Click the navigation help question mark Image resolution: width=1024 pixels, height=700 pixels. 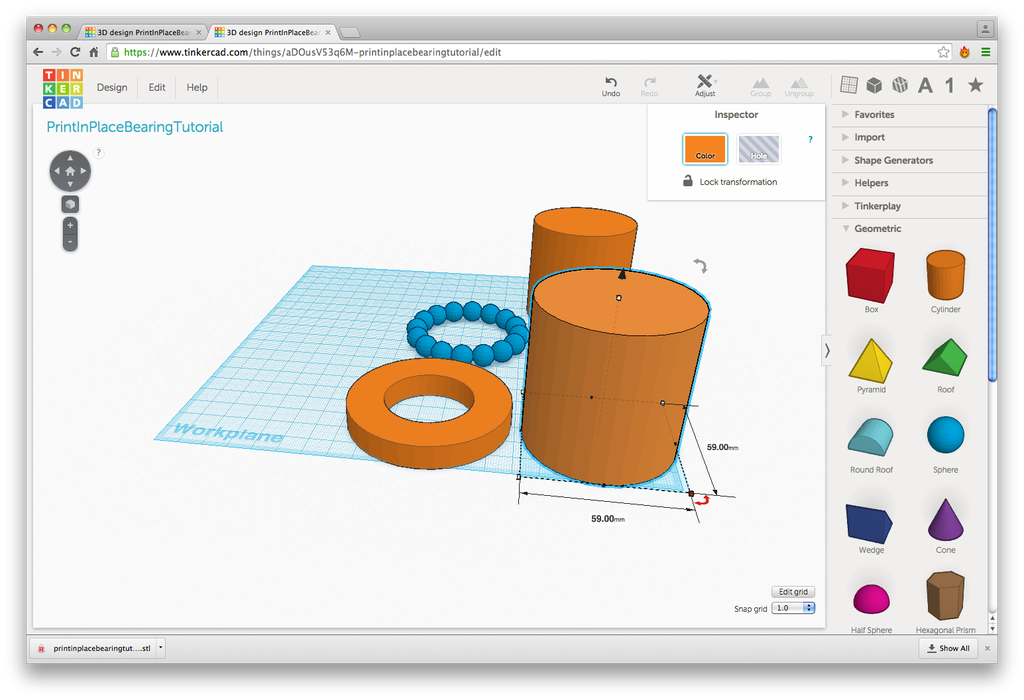pyautogui.click(x=99, y=153)
